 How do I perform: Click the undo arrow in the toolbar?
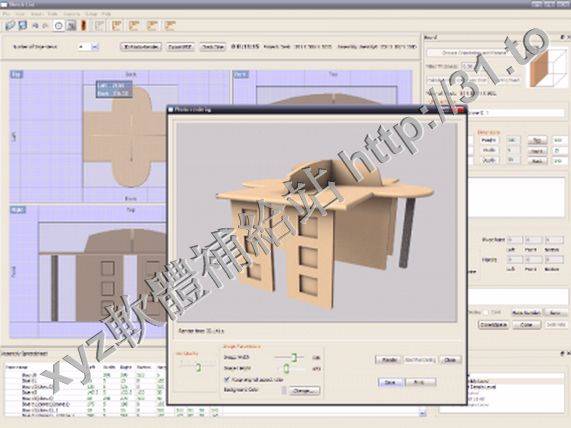pyautogui.click(x=35, y=26)
